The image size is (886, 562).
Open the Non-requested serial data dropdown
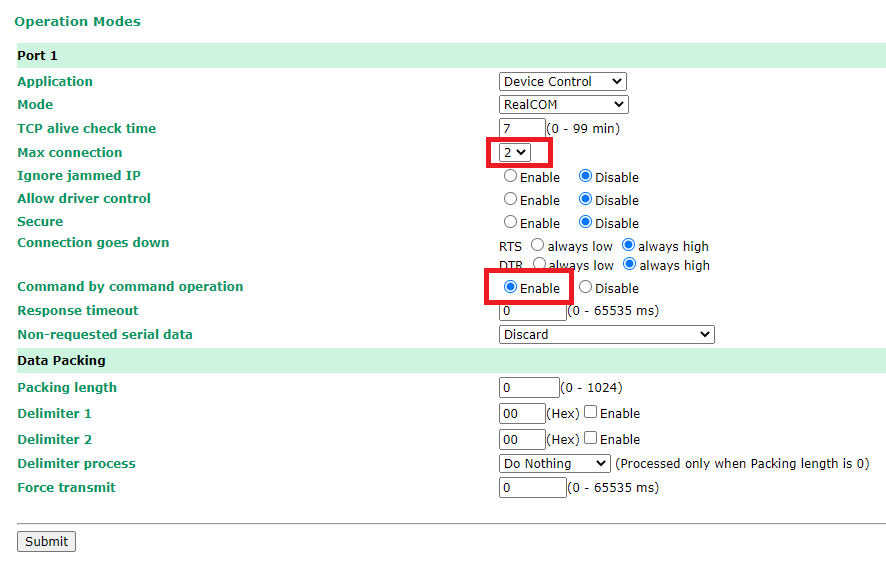[x=606, y=334]
